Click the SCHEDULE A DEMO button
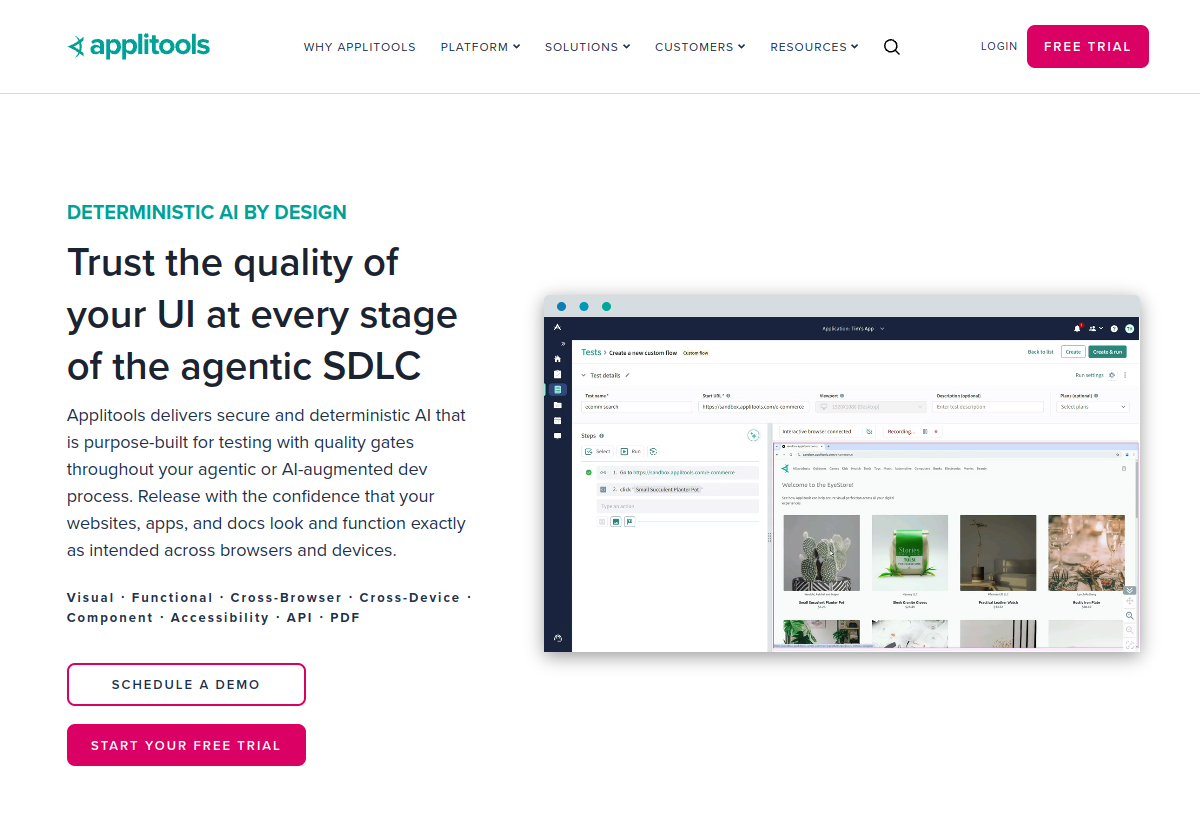Image resolution: width=1200 pixels, height=820 pixels. pos(186,685)
